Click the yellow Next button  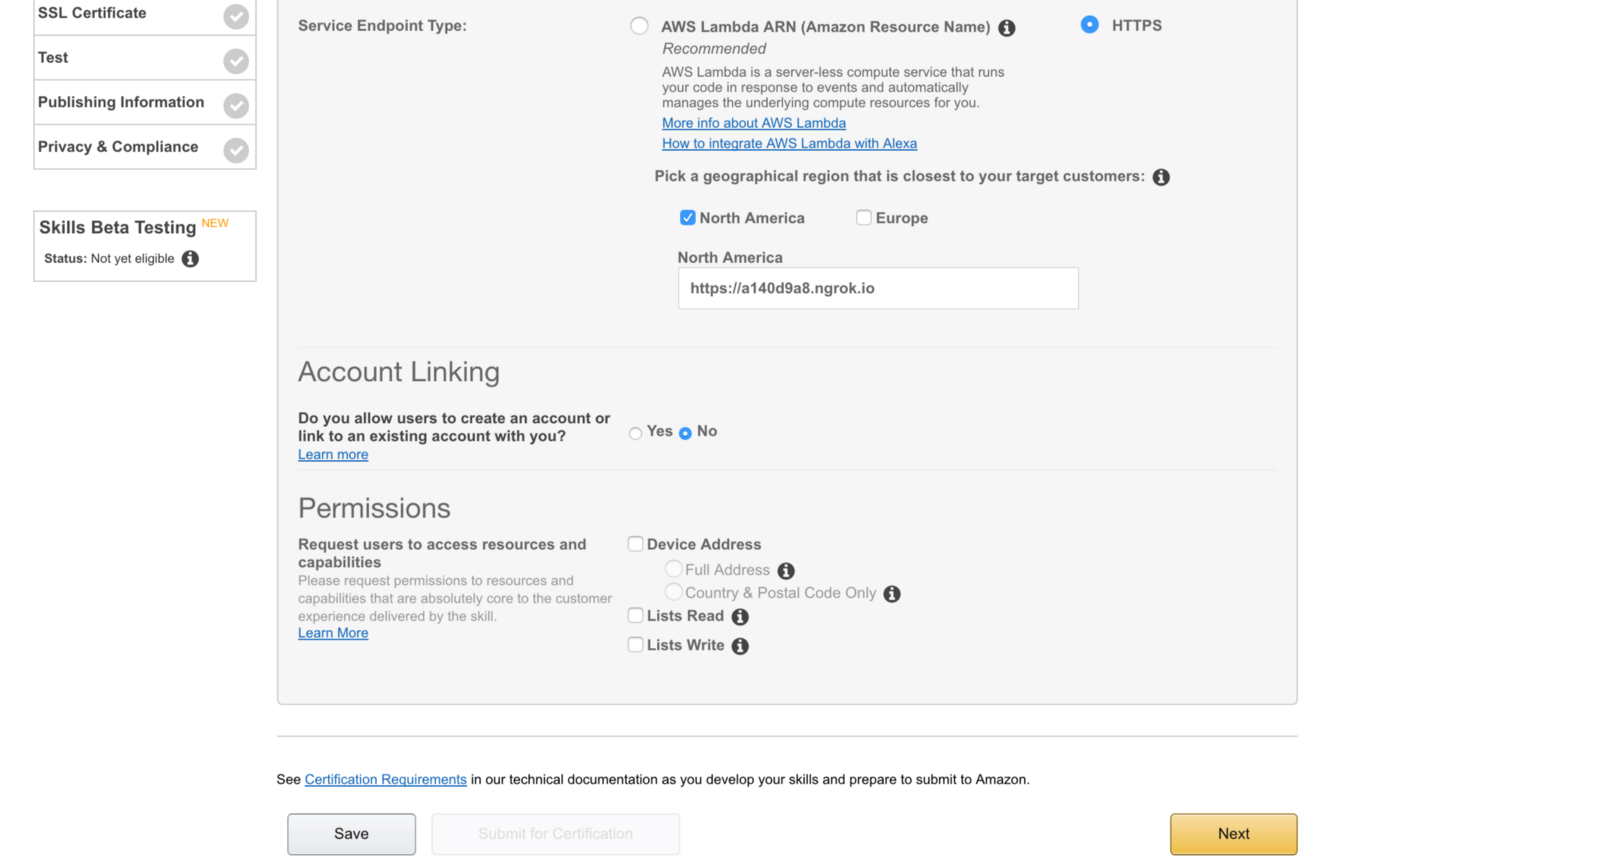[x=1233, y=834]
